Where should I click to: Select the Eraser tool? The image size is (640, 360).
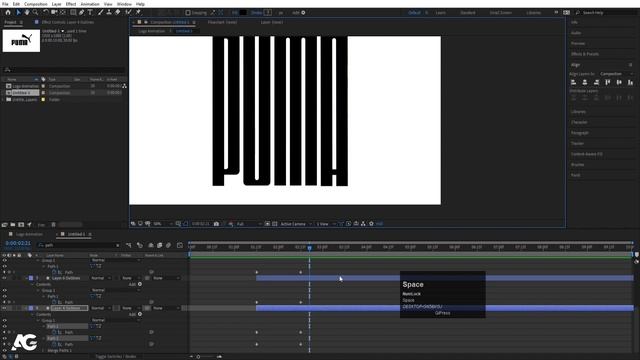118,13
